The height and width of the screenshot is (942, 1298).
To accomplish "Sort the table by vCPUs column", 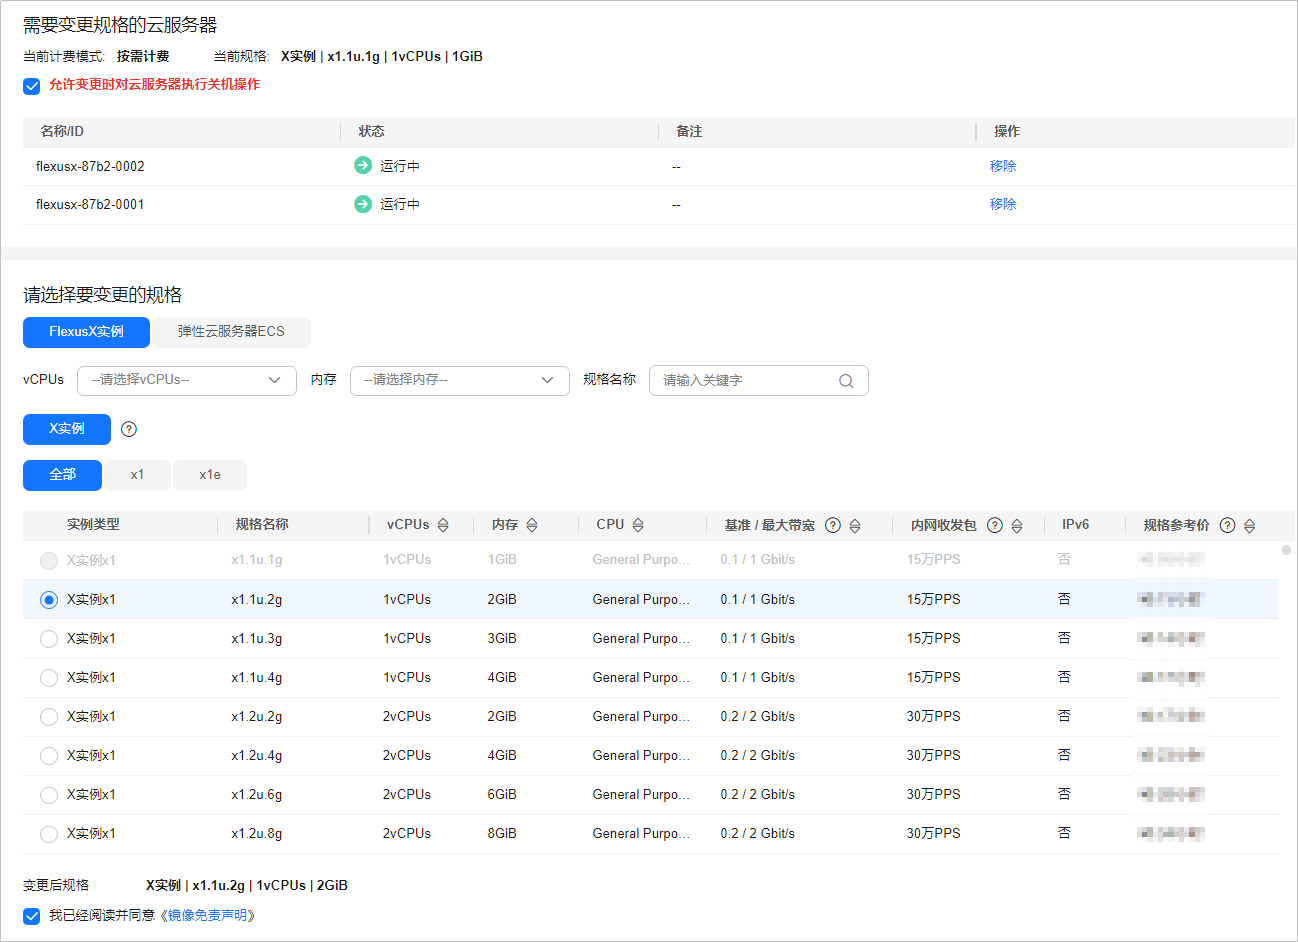I will (443, 525).
